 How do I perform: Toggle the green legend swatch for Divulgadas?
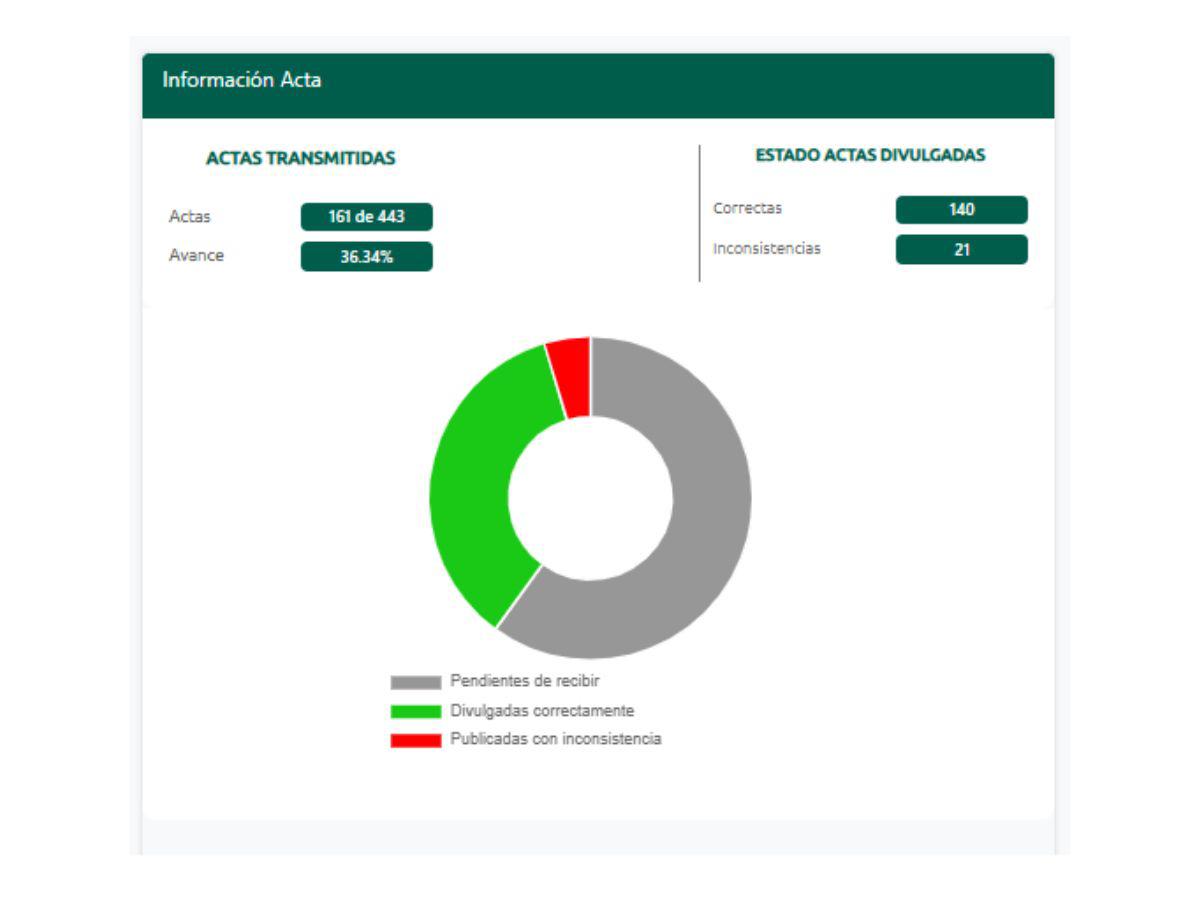tap(415, 711)
